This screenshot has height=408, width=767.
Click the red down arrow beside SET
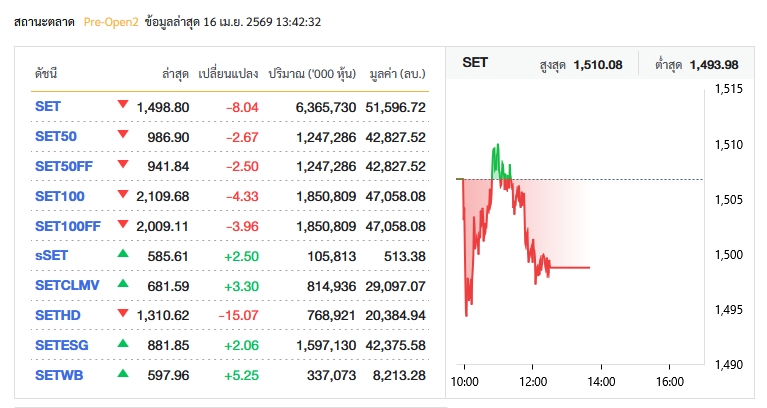click(x=123, y=106)
